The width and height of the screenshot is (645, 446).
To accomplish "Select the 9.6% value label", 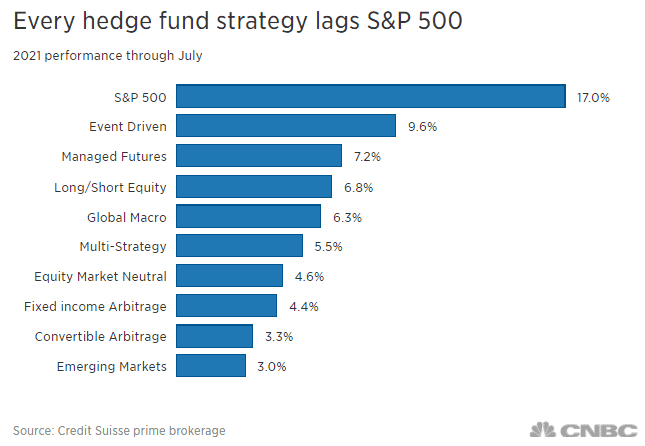I will (x=423, y=127).
